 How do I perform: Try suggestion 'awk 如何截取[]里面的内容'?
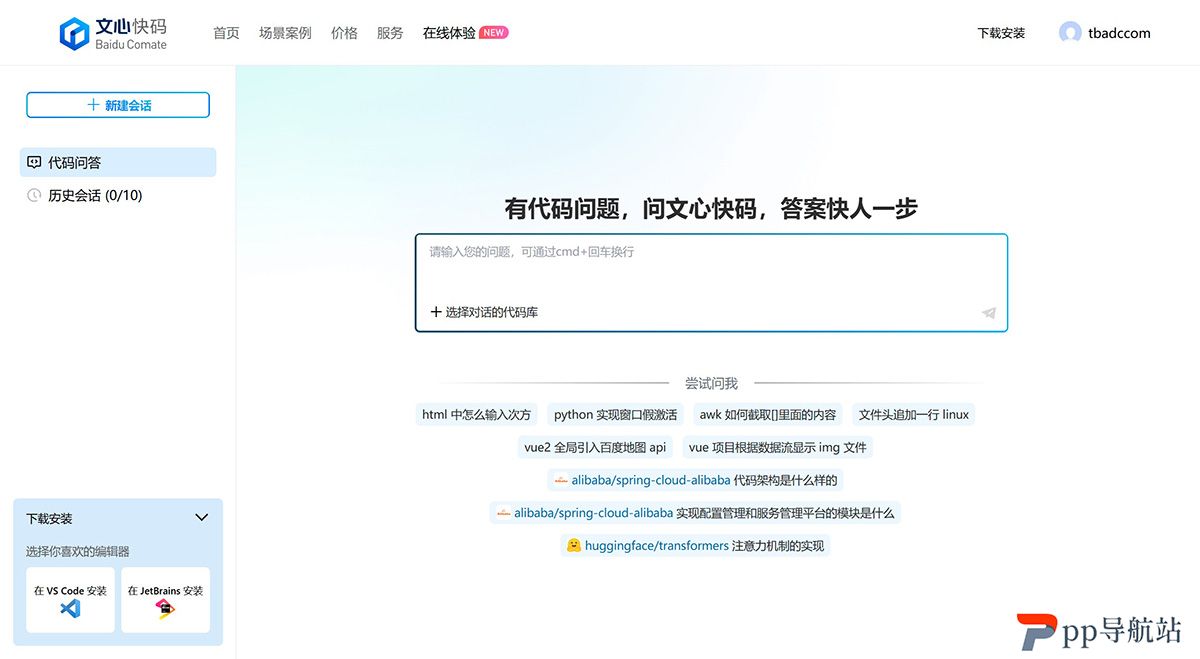coord(768,414)
